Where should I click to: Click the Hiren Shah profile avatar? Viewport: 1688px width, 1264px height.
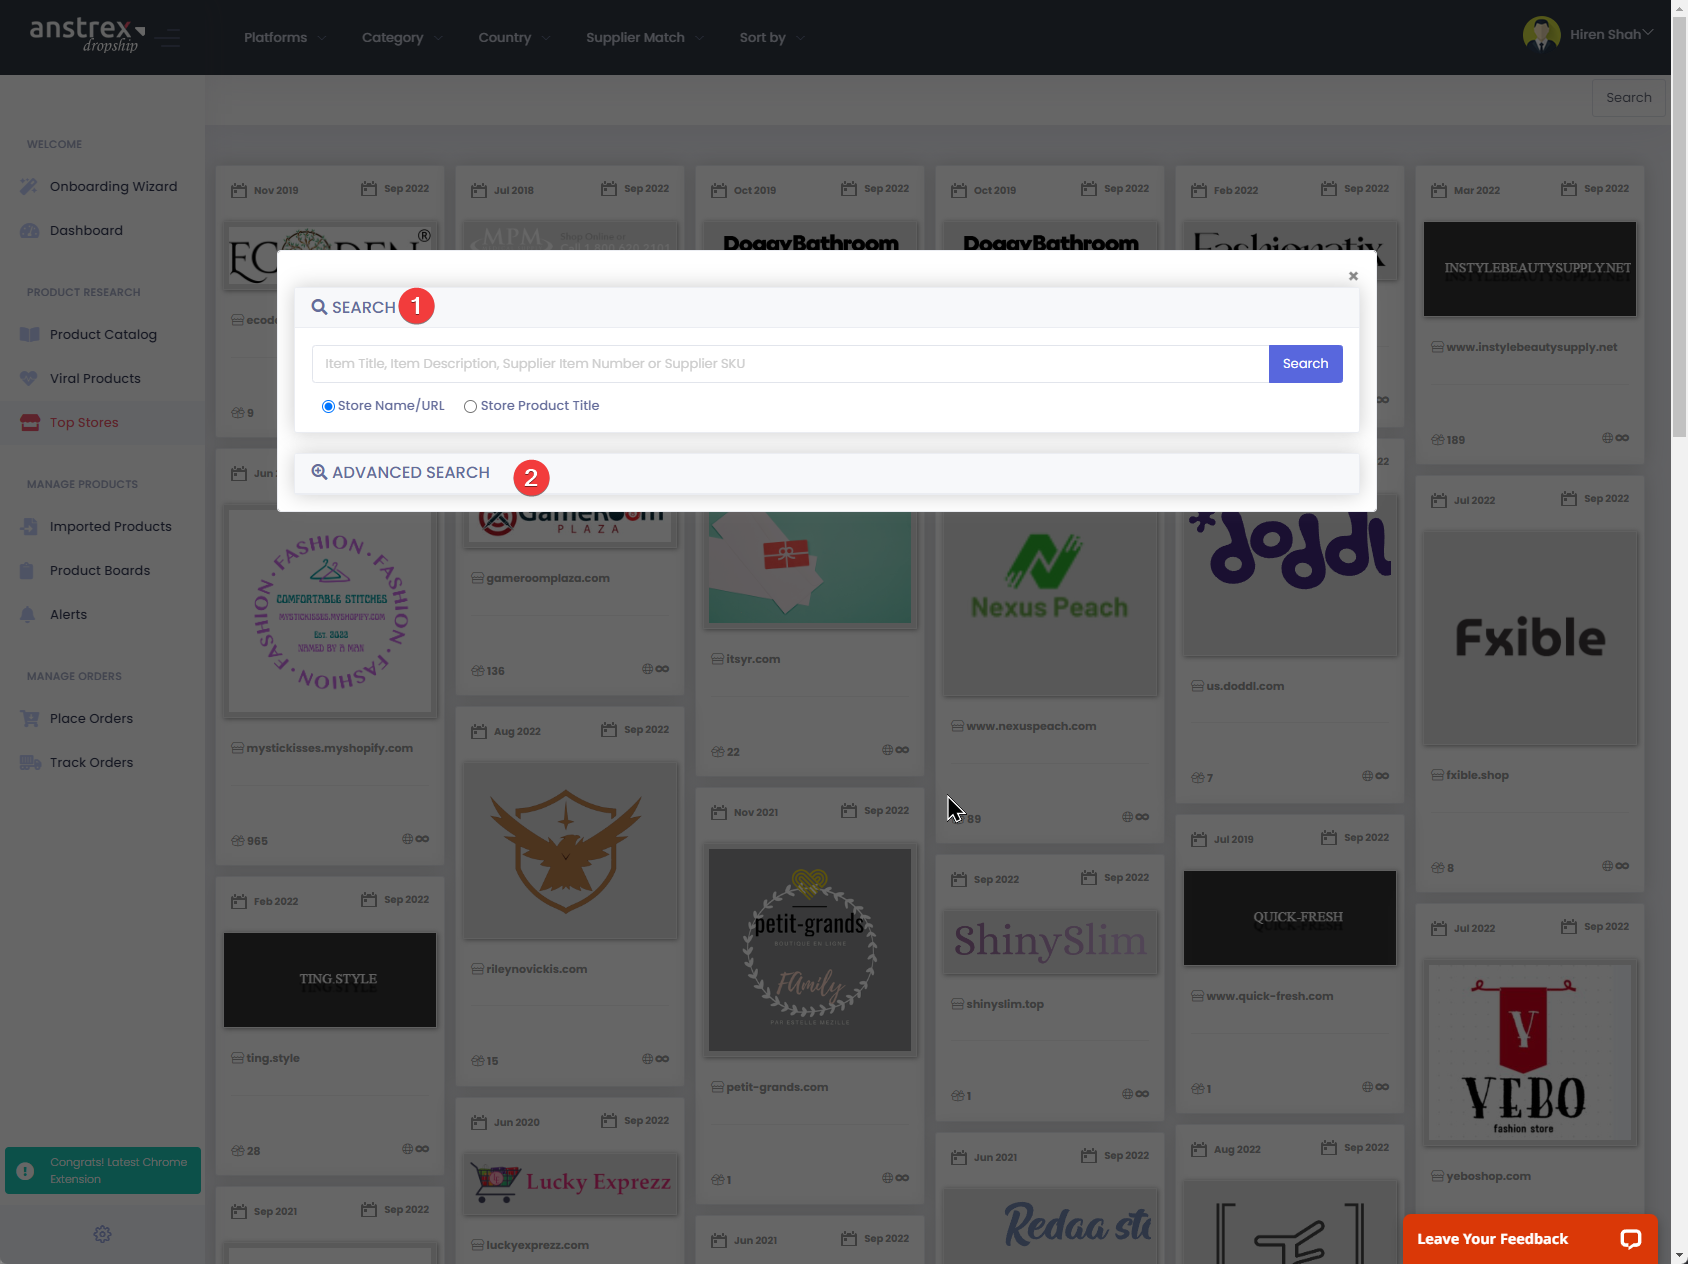[1541, 34]
